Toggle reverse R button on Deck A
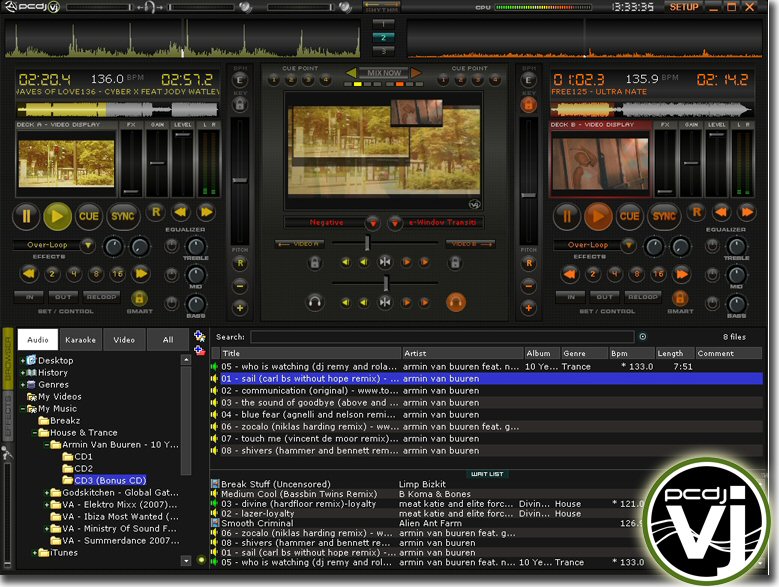The image size is (779, 587). coord(156,213)
